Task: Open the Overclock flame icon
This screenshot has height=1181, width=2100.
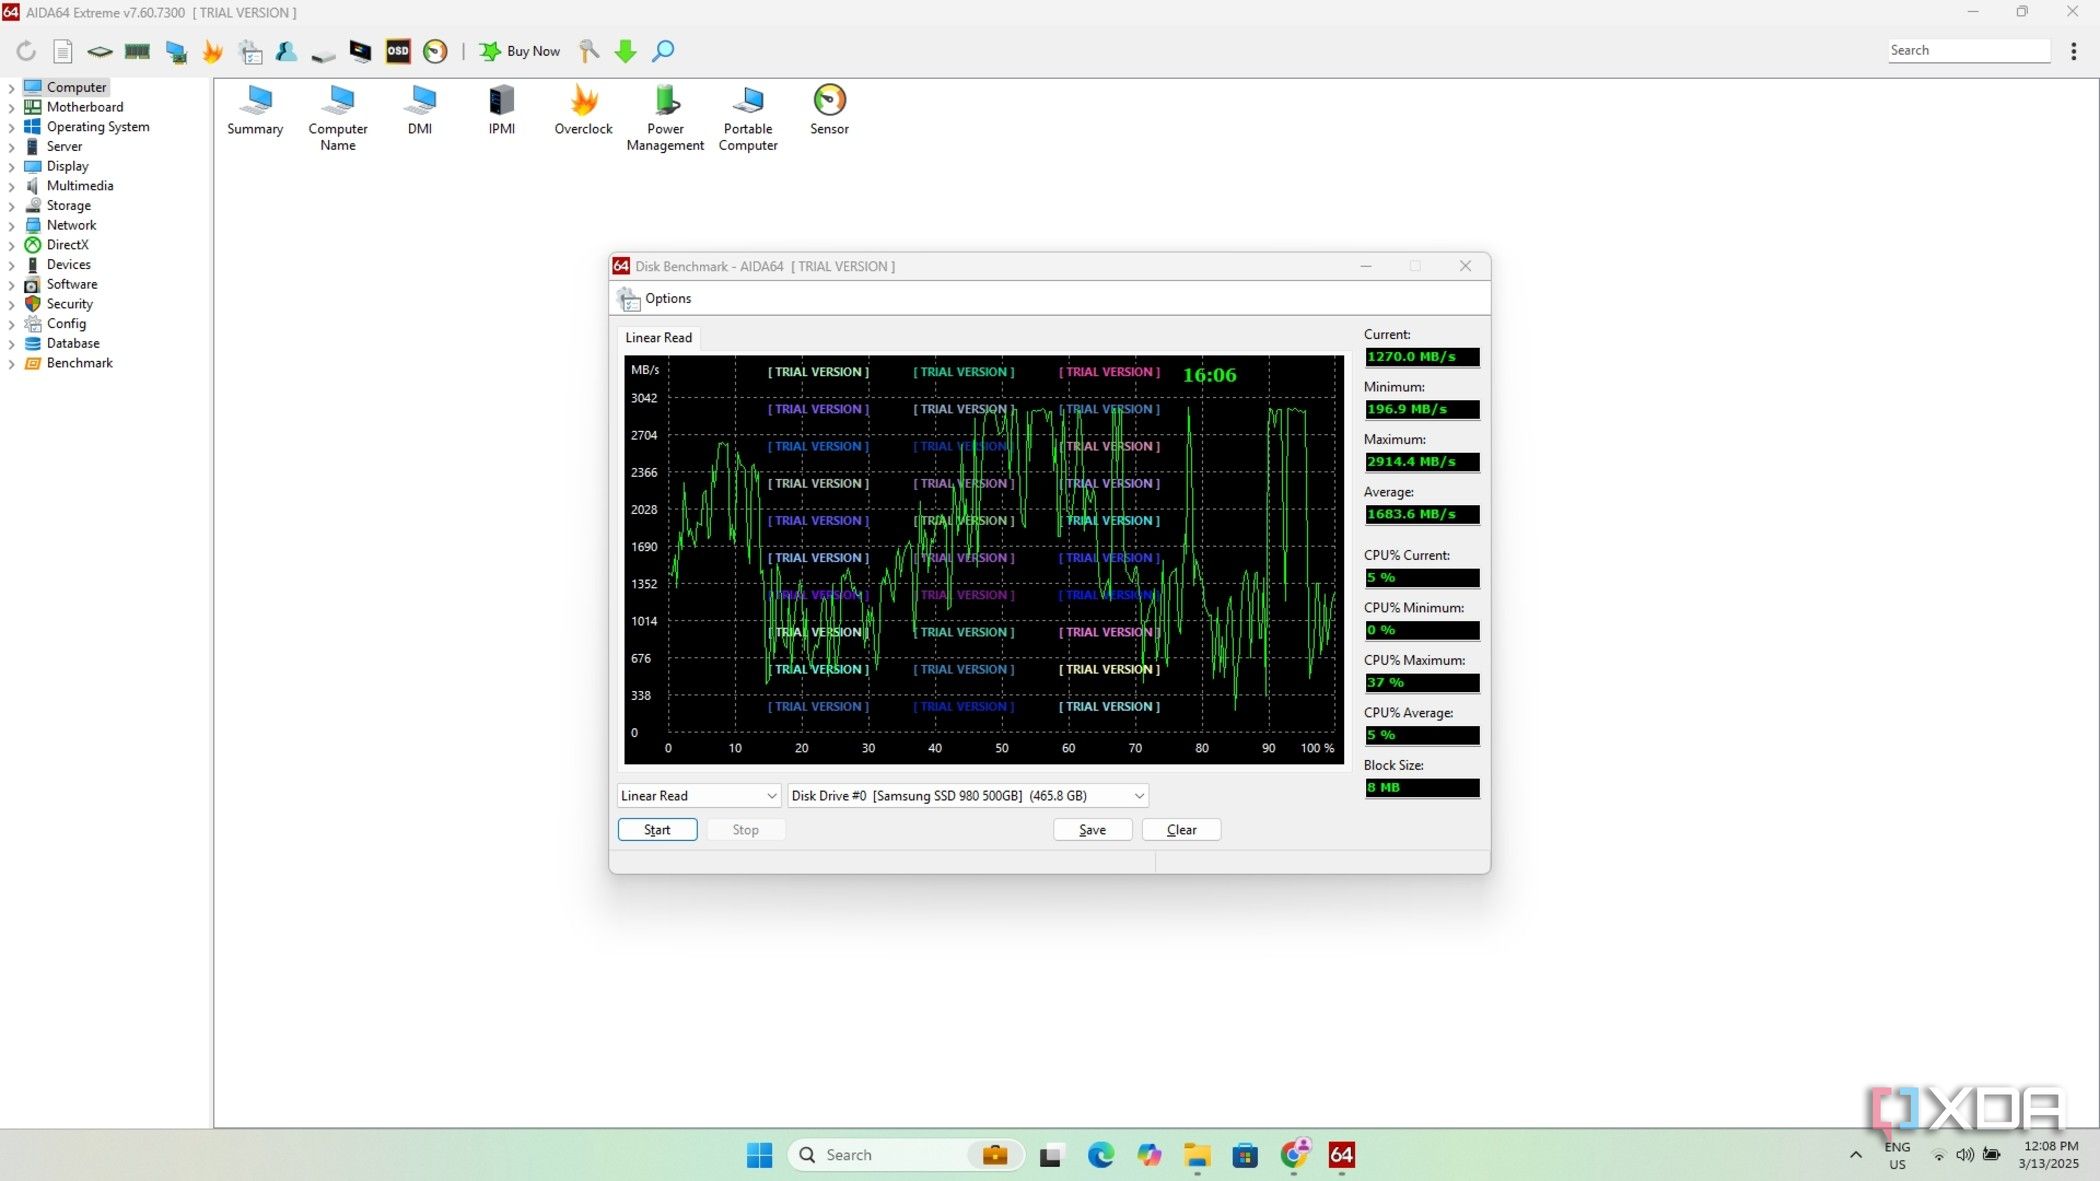Action: pyautogui.click(x=584, y=110)
